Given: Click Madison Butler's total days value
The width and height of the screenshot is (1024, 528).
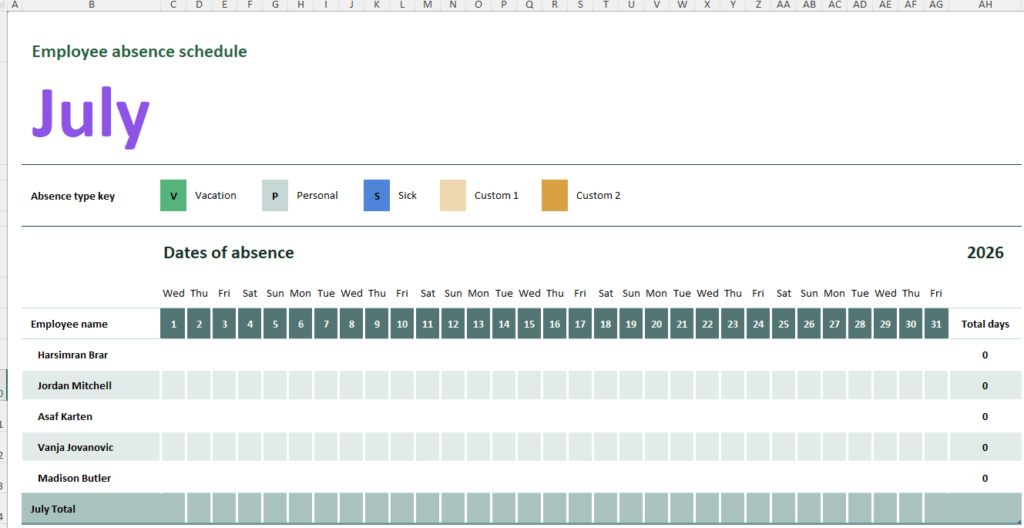Looking at the screenshot, I should pos(985,478).
